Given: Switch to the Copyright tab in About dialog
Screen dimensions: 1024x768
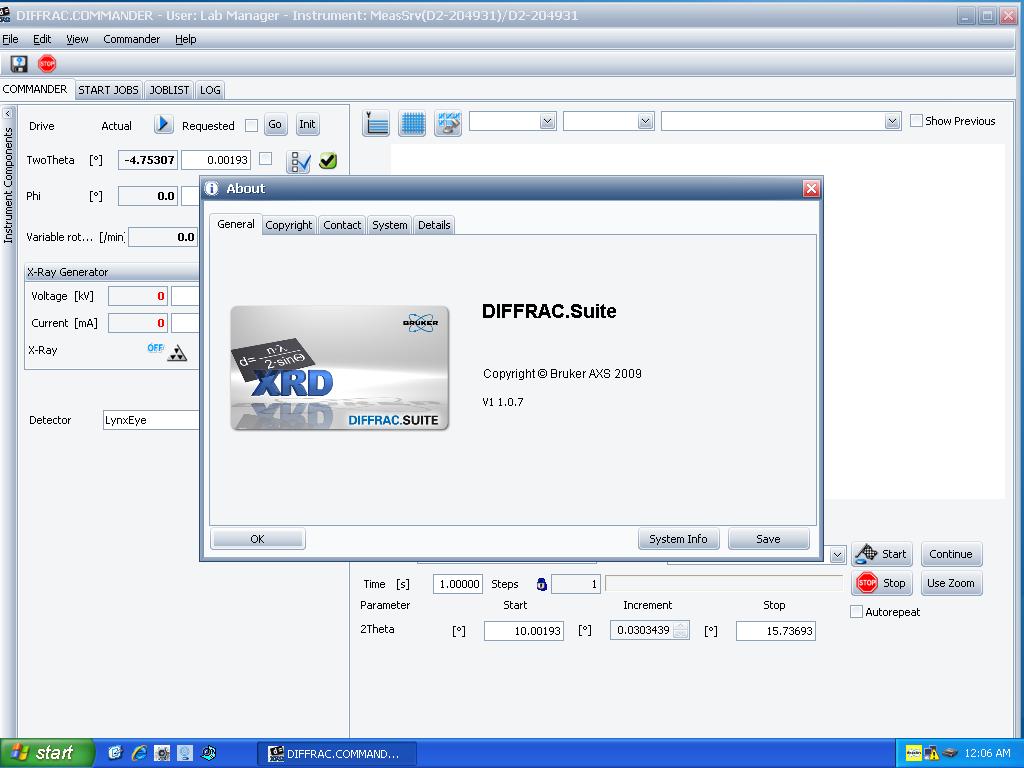Looking at the screenshot, I should click(289, 225).
